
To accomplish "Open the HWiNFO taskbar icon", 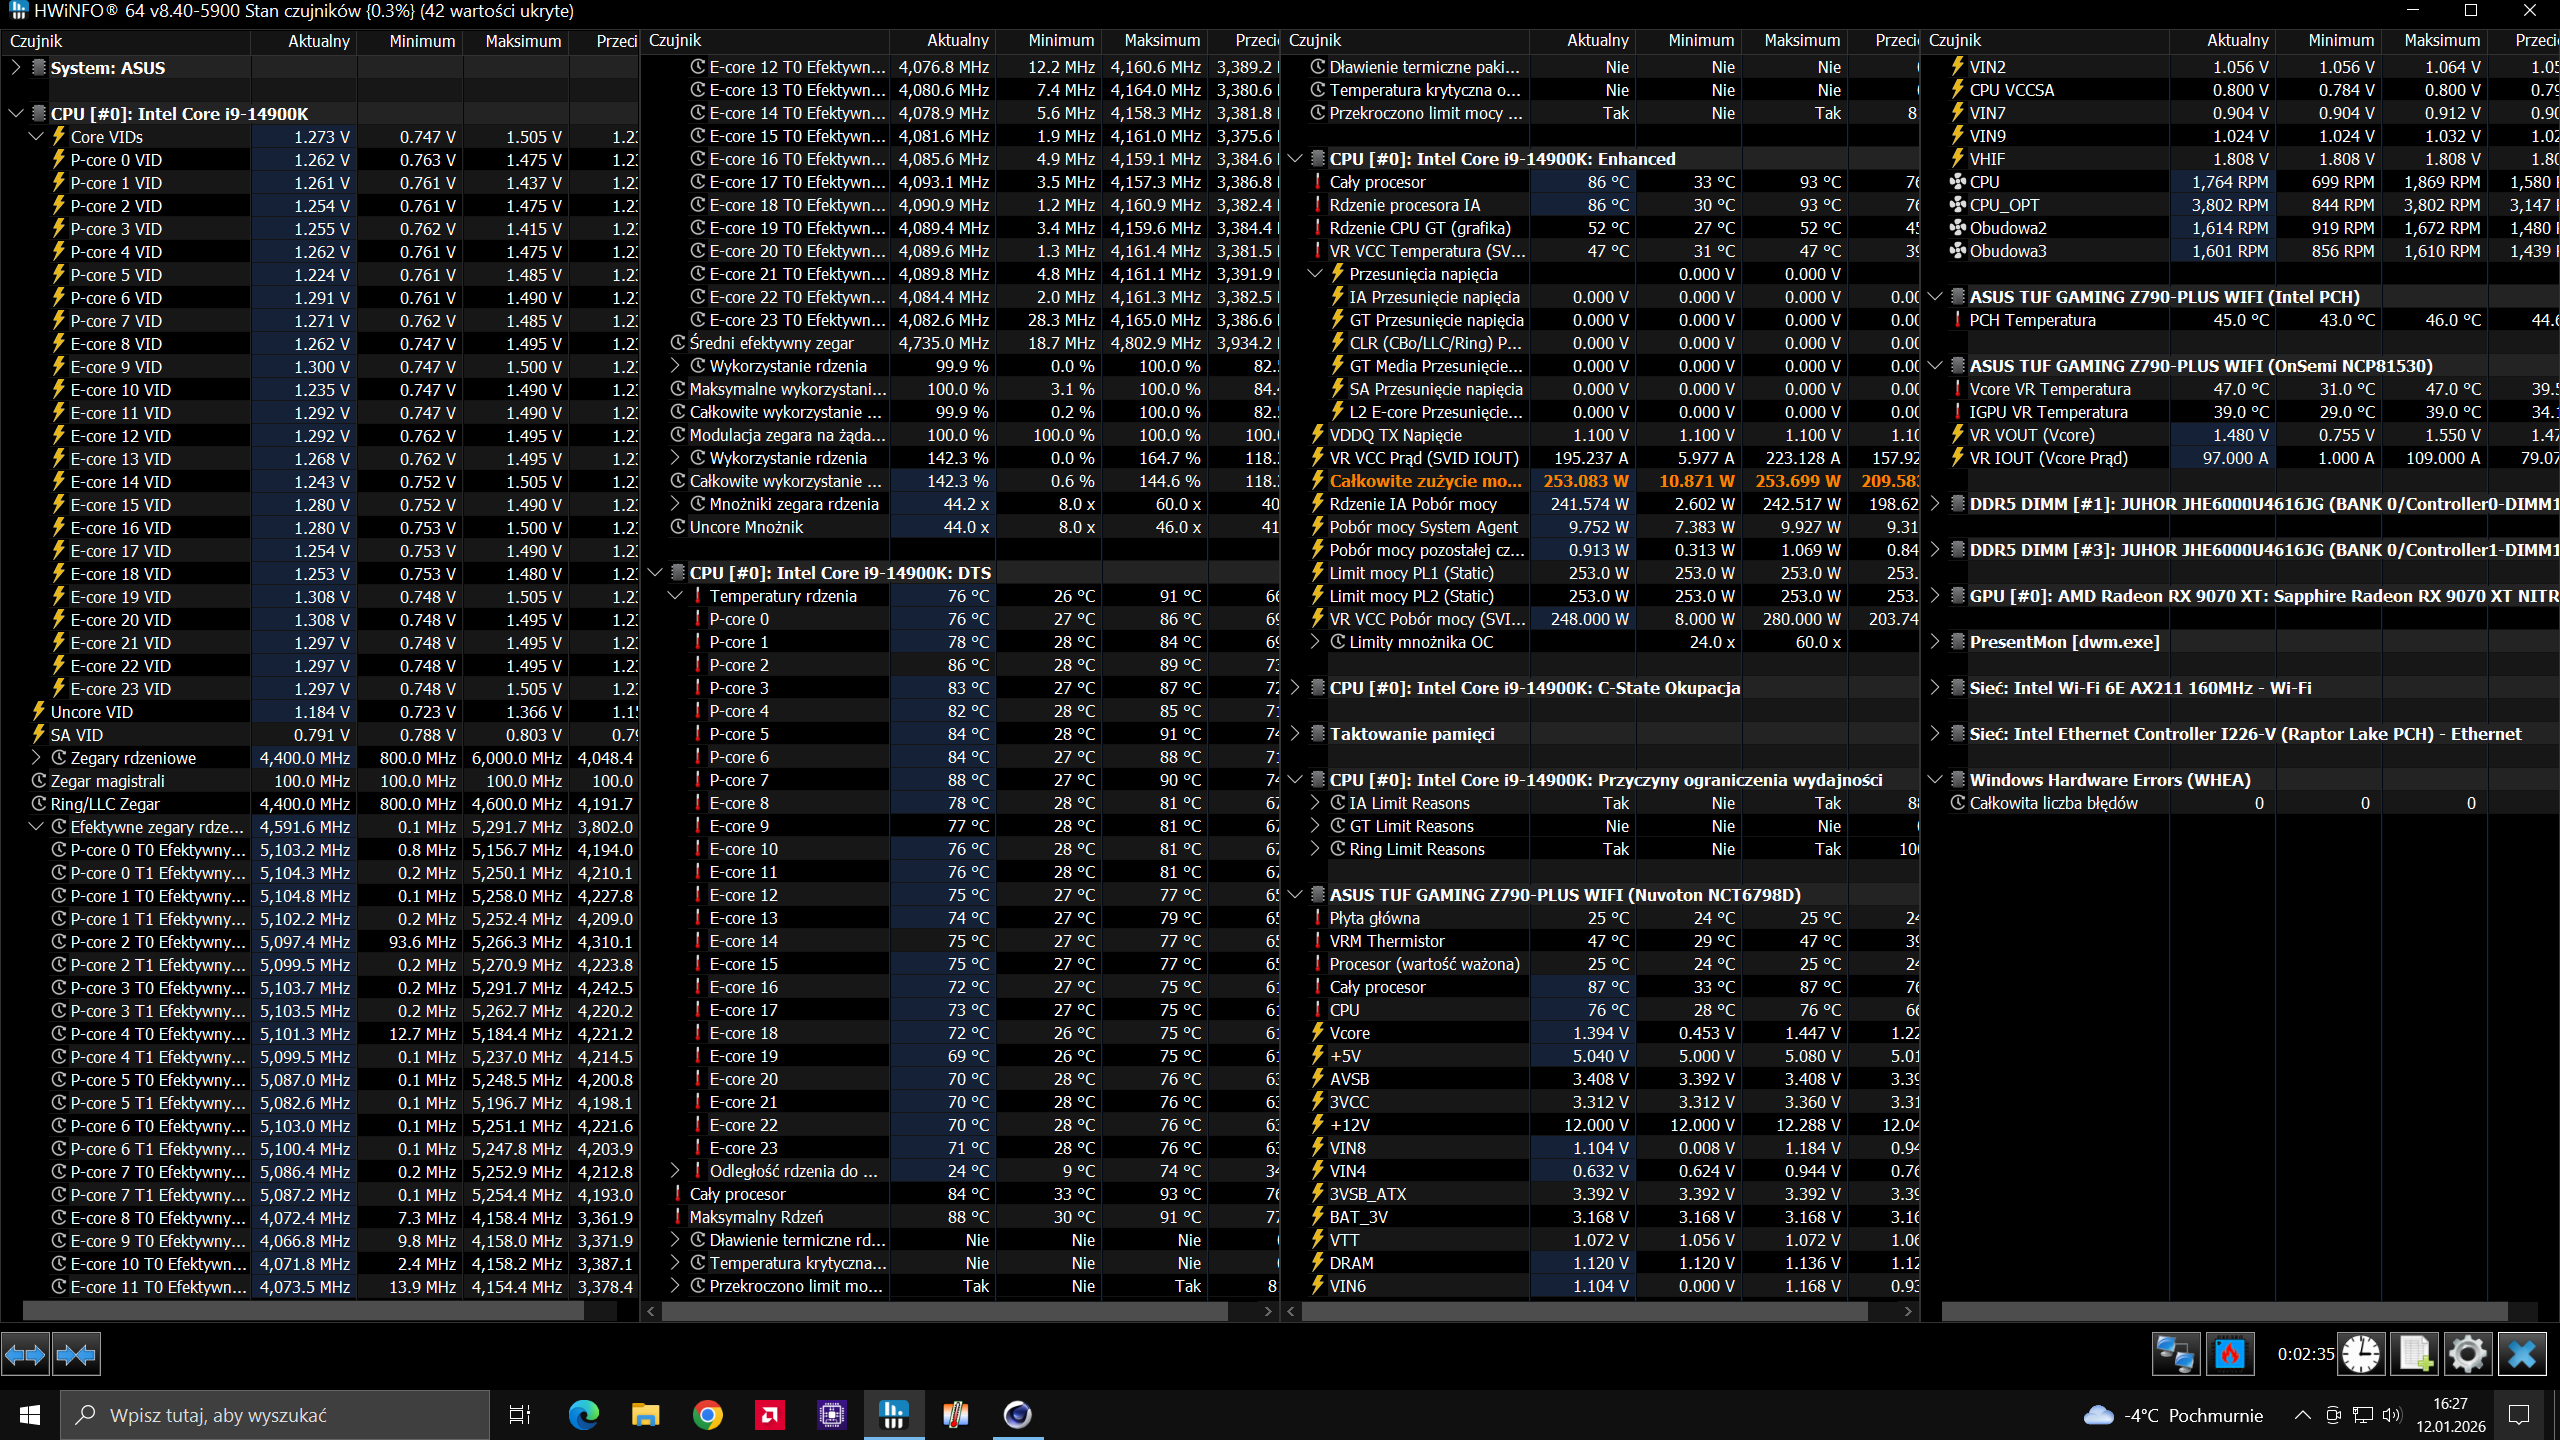I will (893, 1415).
